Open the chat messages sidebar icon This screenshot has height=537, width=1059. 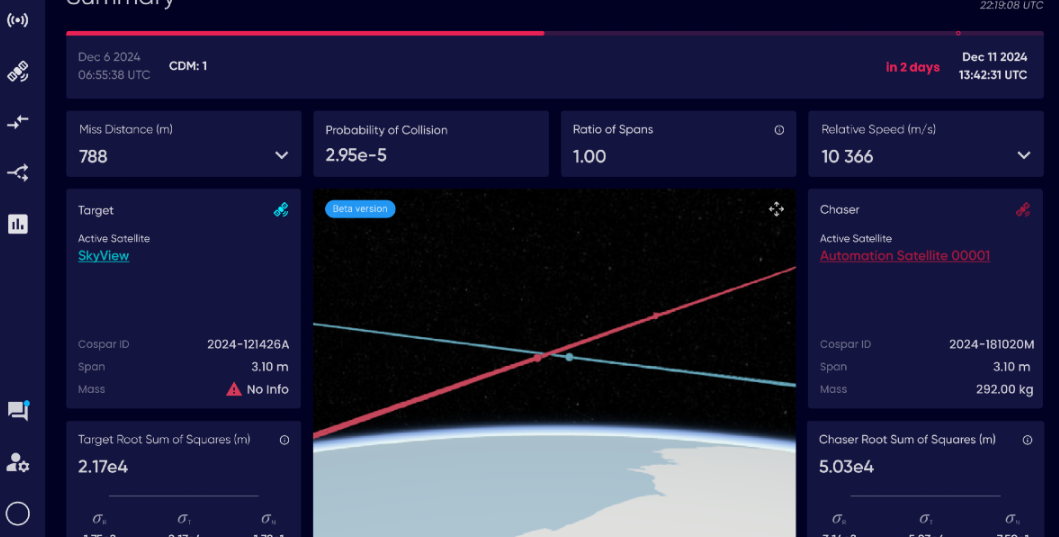[18, 410]
